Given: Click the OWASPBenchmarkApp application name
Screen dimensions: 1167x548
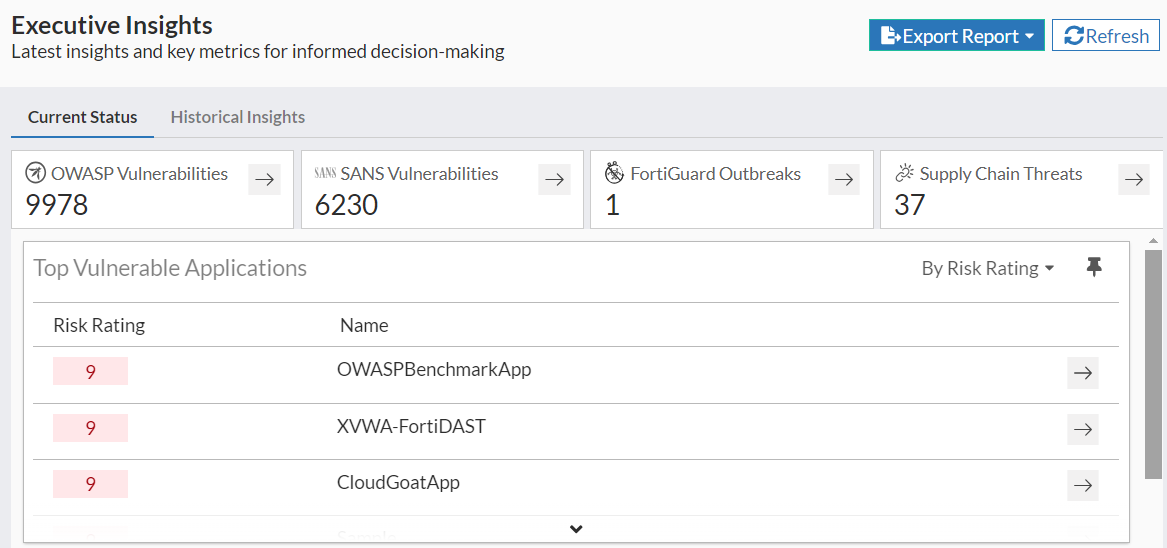Looking at the screenshot, I should pyautogui.click(x=434, y=370).
